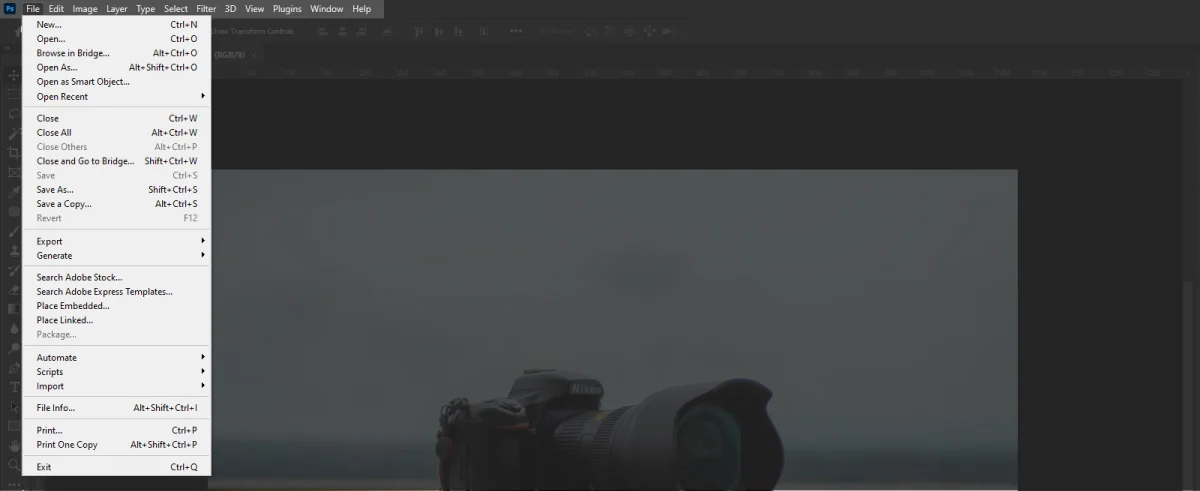Choose Save As... in the File menu
Screen dimensions: 1200x491
55,190
